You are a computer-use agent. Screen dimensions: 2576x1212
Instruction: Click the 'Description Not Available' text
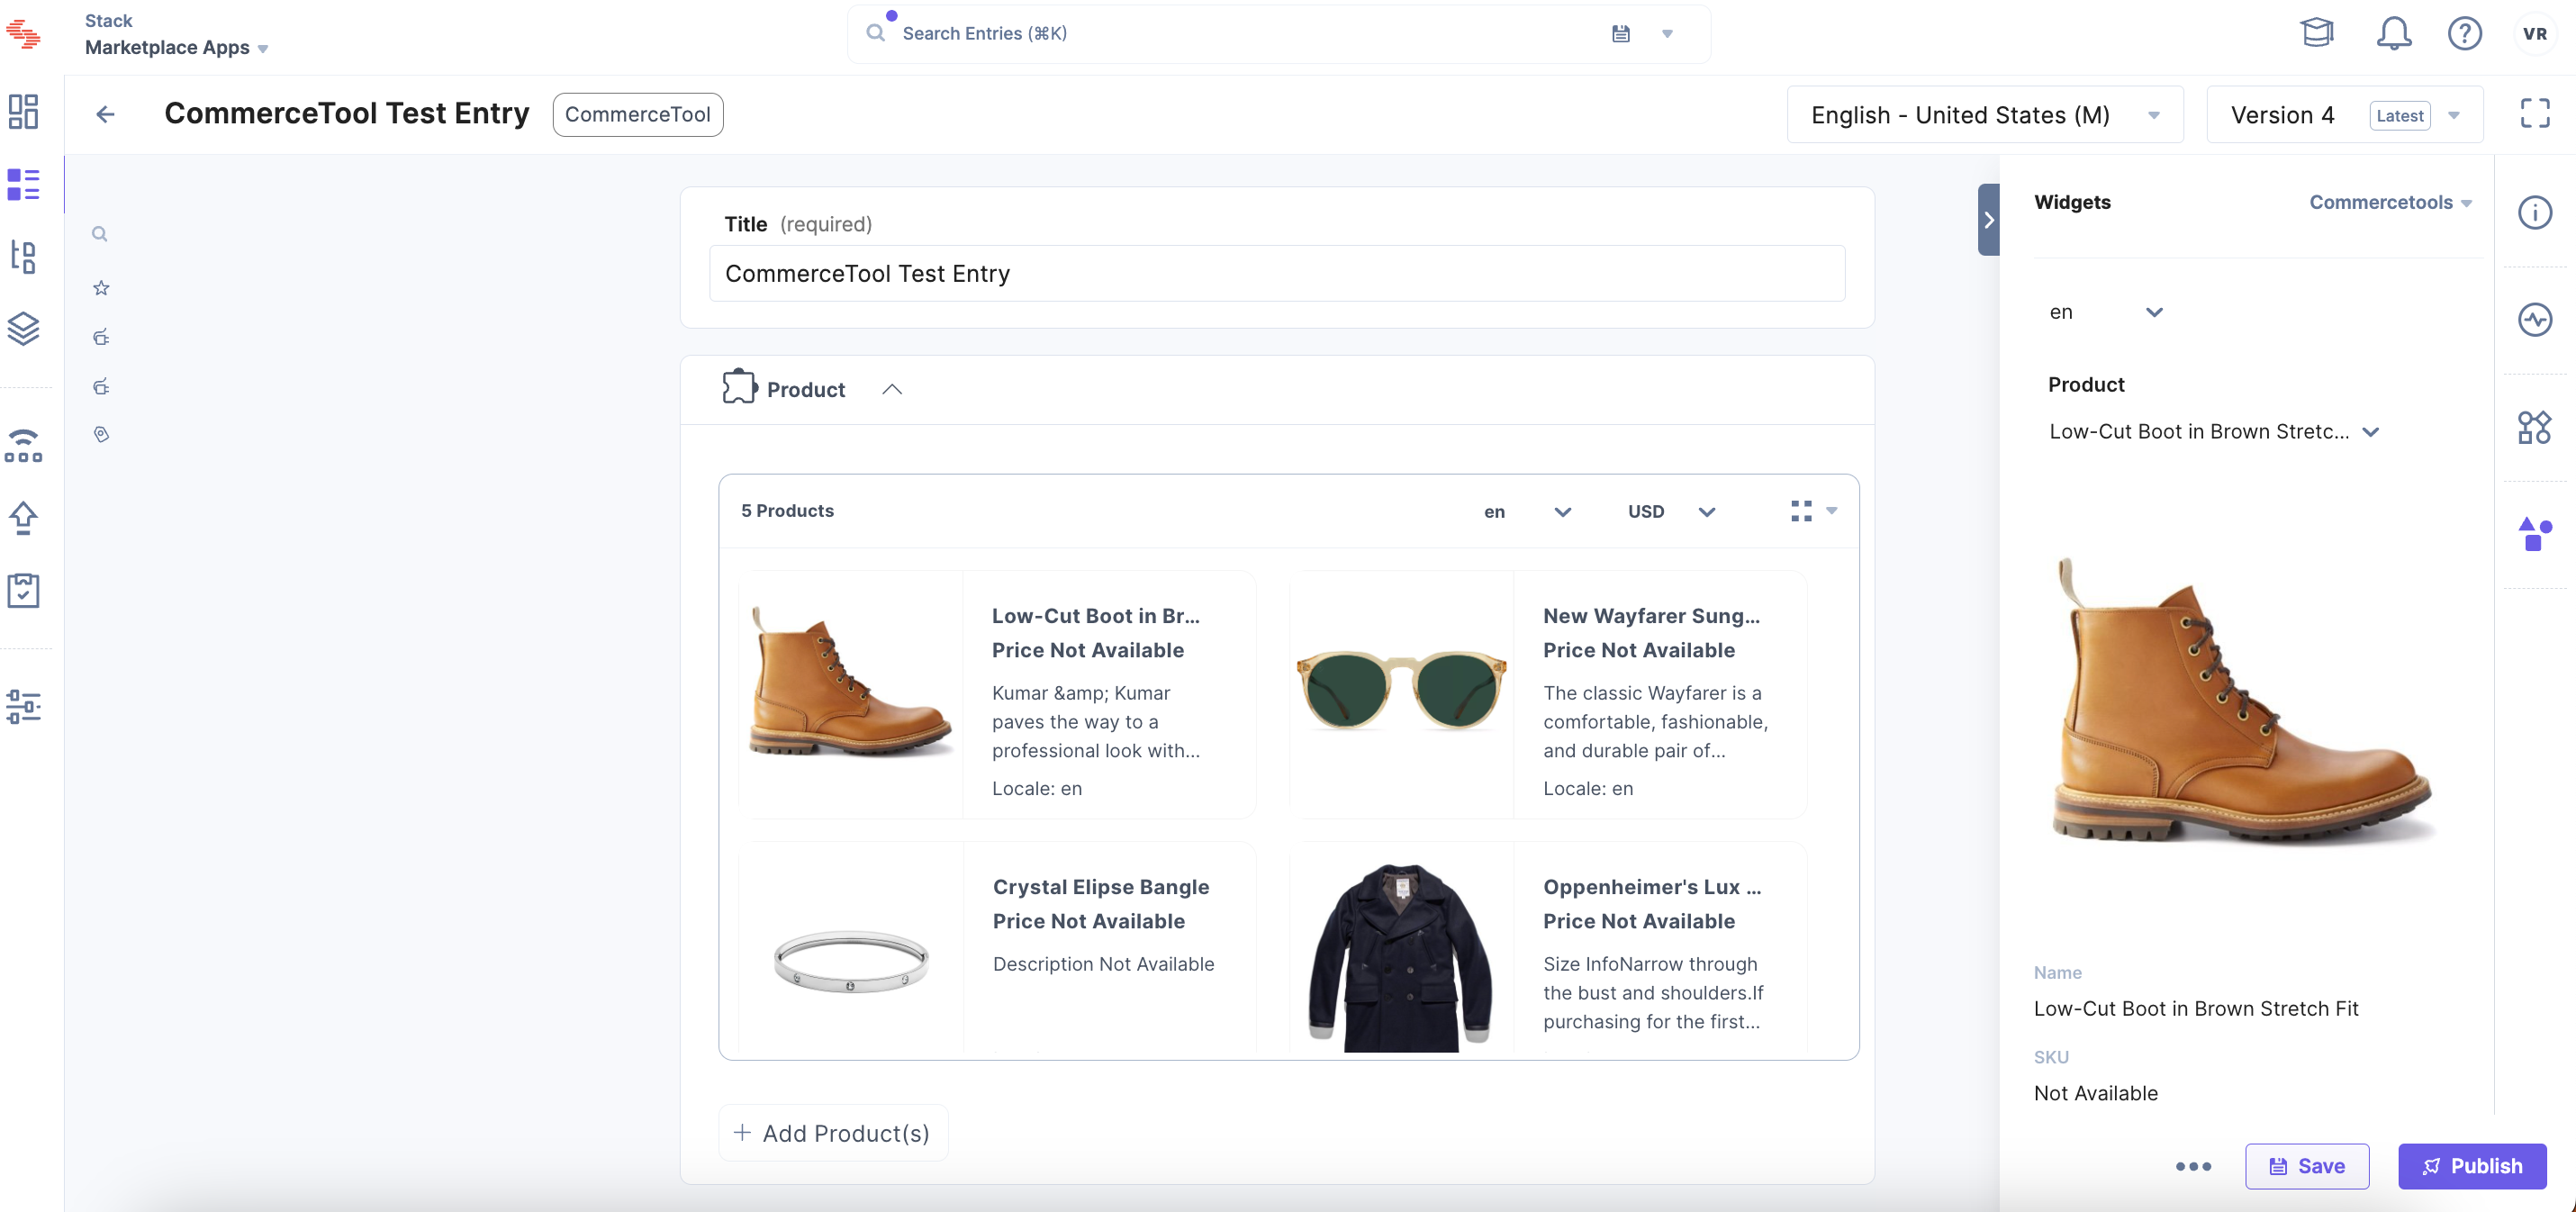click(x=1103, y=964)
